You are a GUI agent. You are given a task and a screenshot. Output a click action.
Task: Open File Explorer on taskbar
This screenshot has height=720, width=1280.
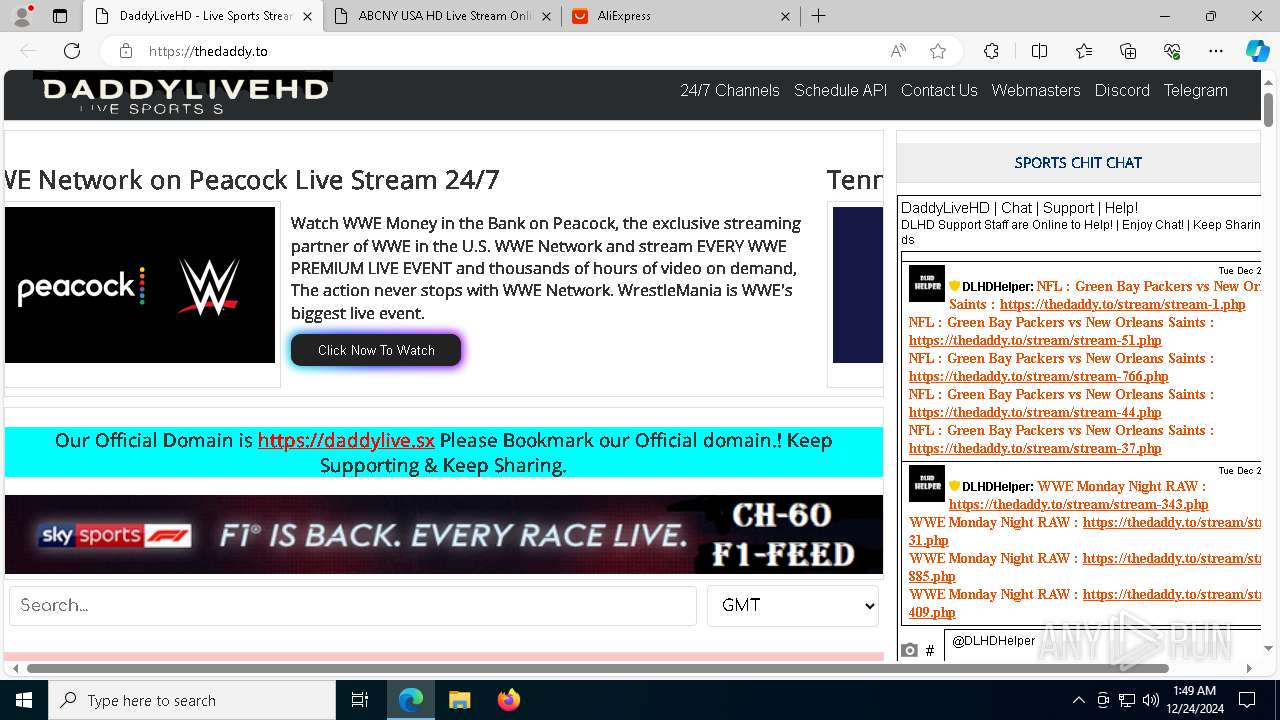pyautogui.click(x=459, y=700)
